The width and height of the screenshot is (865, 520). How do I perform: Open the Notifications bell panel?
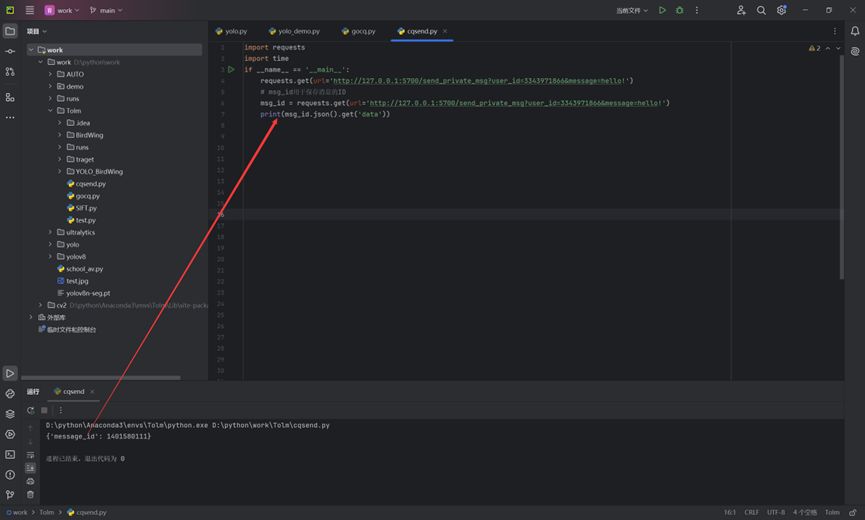[x=855, y=31]
